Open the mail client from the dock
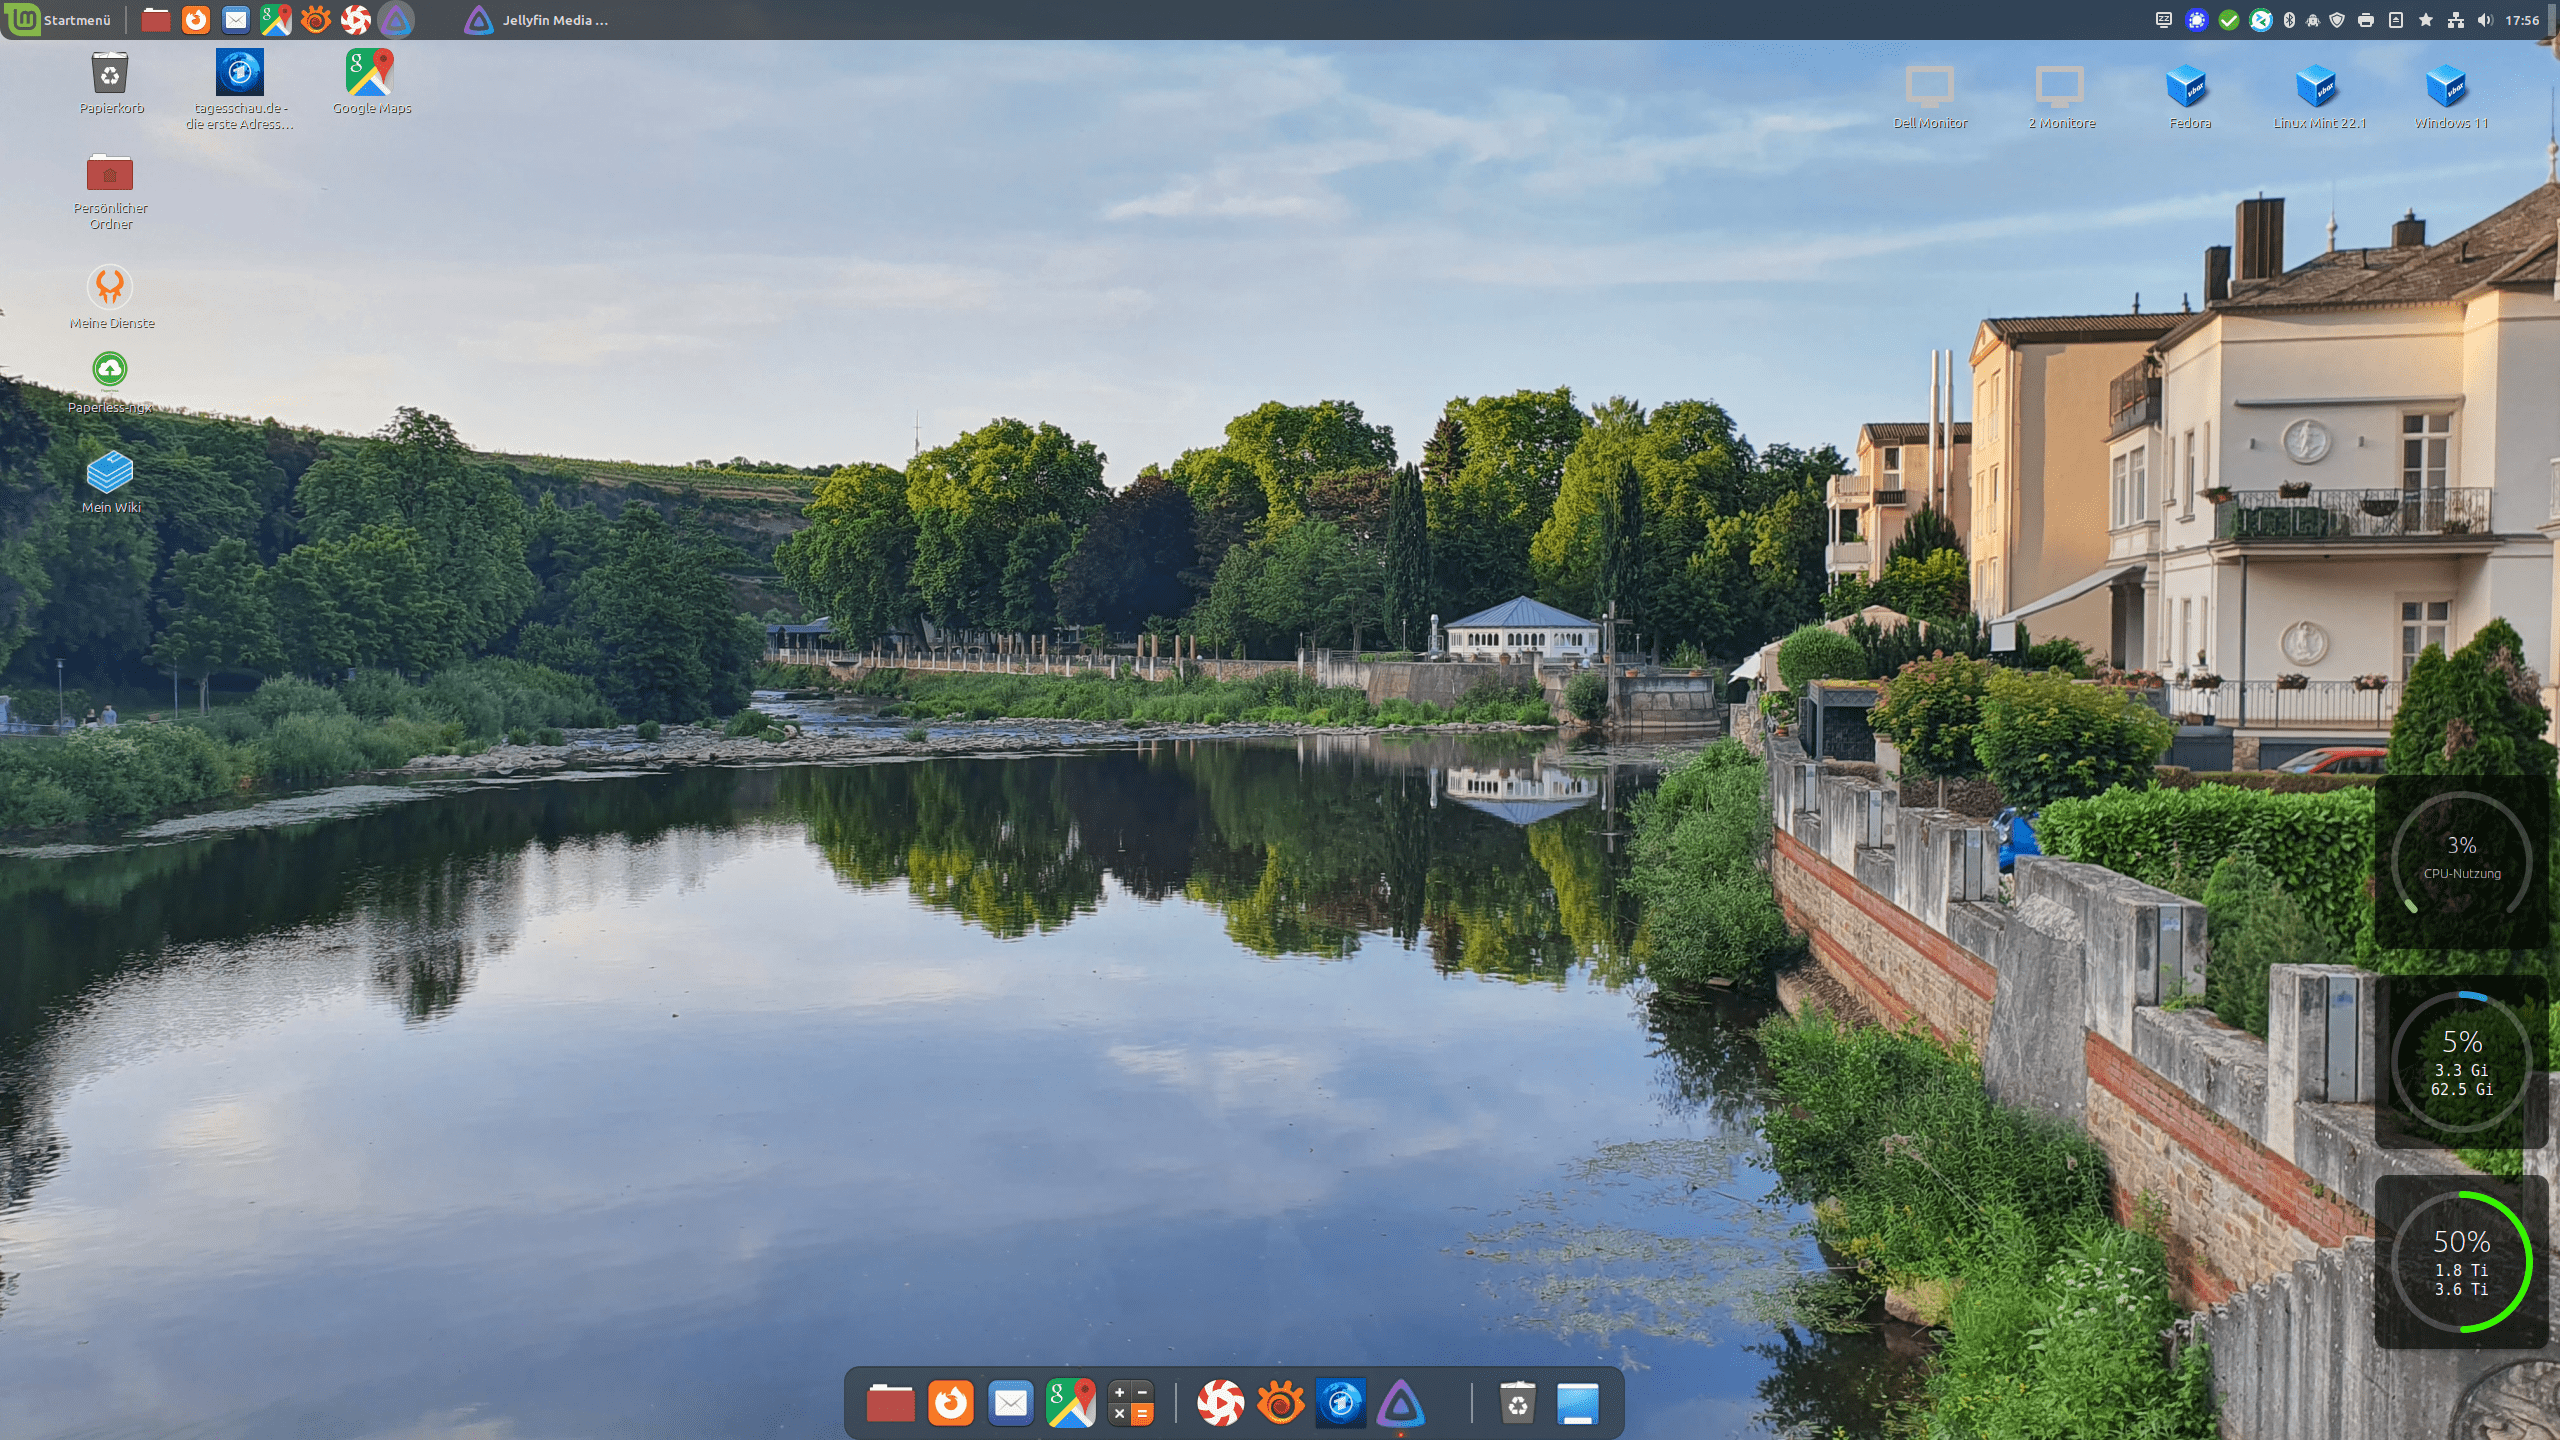 click(x=1011, y=1403)
